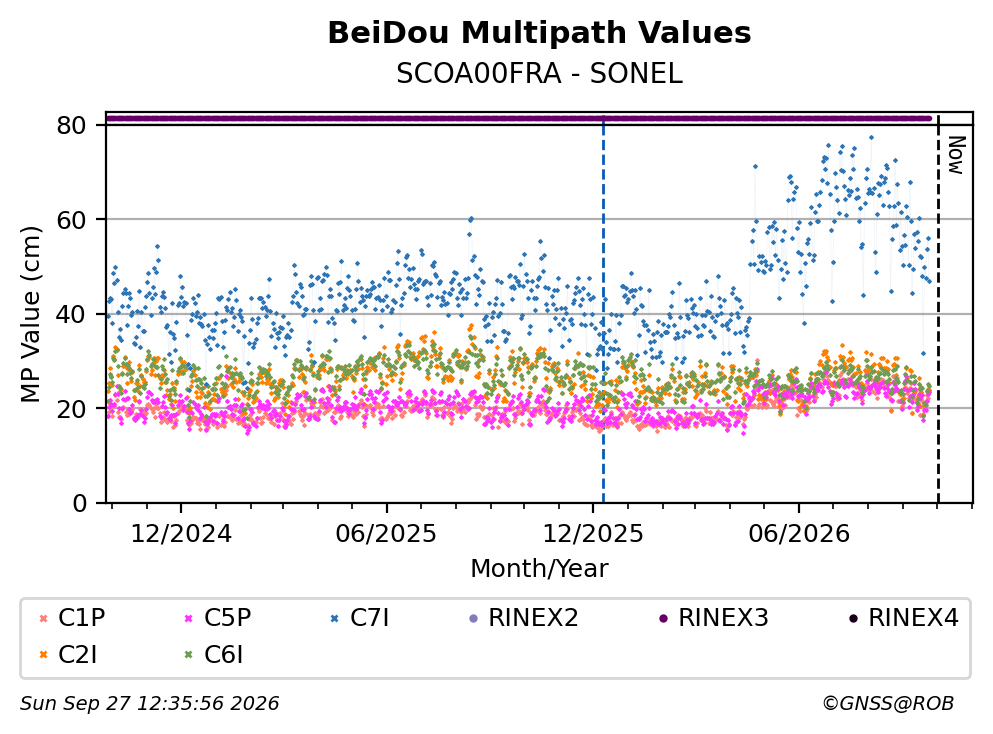Click the 'Now' dashed line label
This screenshot has height=734, width=993.
(x=956, y=155)
